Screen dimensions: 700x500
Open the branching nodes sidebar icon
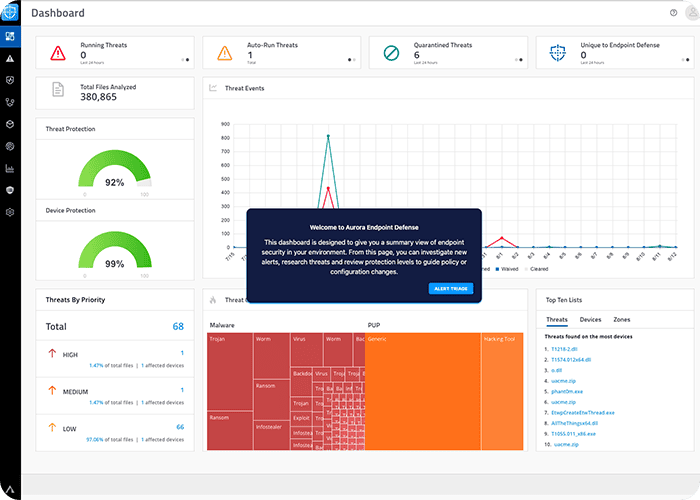pyautogui.click(x=10, y=102)
